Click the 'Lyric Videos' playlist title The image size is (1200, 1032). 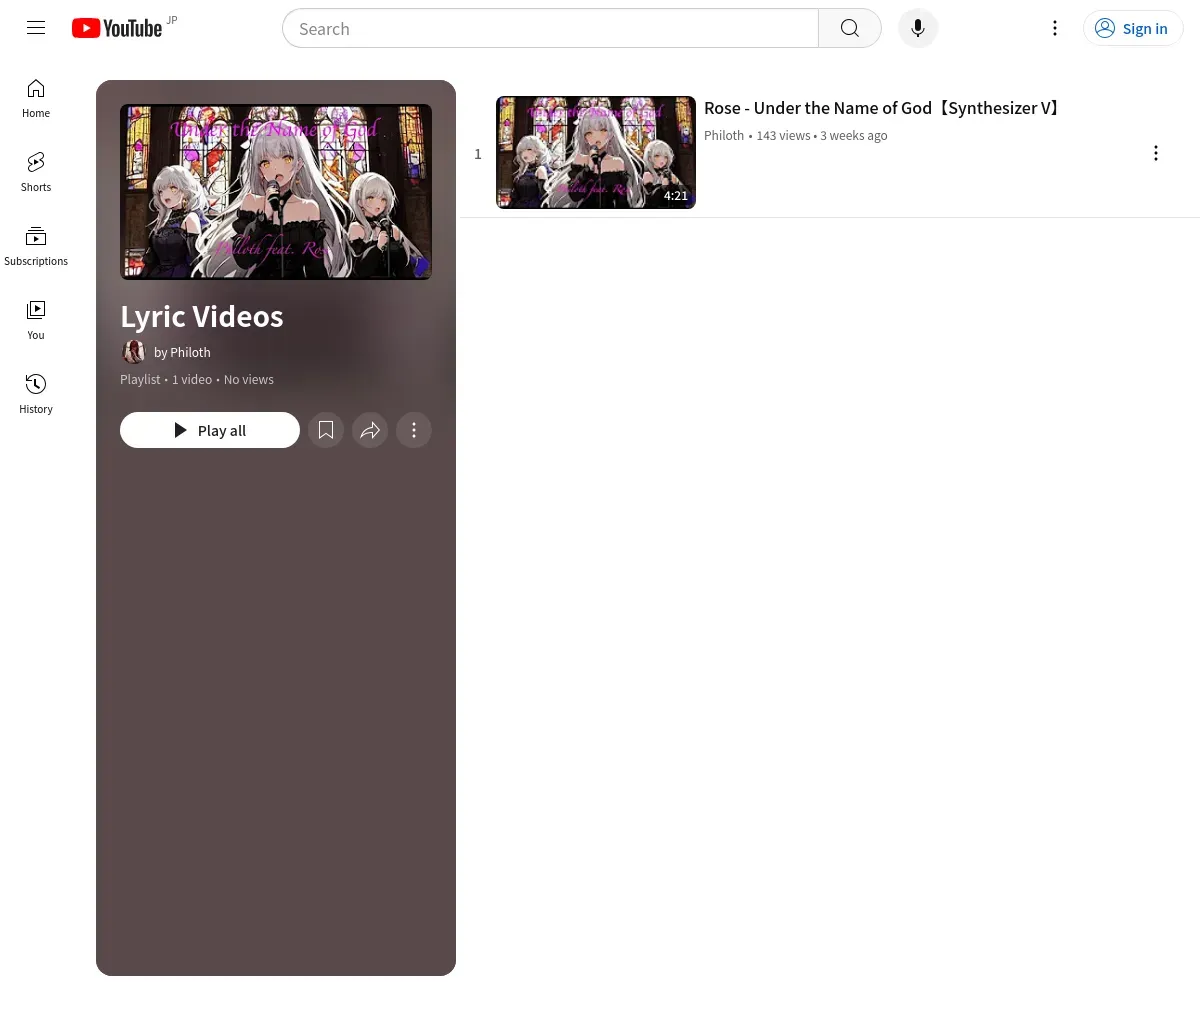202,316
